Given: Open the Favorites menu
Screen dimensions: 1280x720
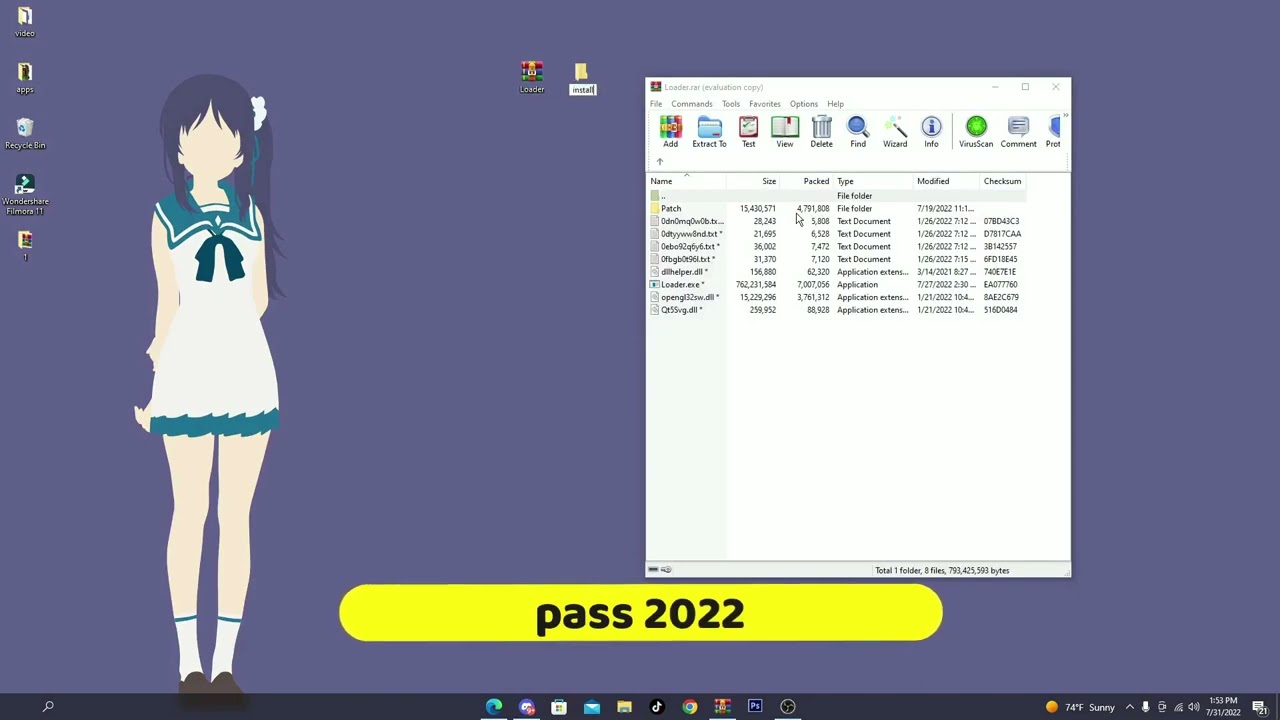Looking at the screenshot, I should pos(765,104).
